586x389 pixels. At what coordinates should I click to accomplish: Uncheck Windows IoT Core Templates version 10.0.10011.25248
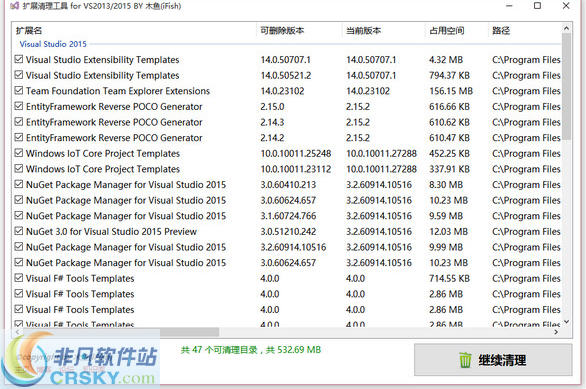[x=19, y=153]
